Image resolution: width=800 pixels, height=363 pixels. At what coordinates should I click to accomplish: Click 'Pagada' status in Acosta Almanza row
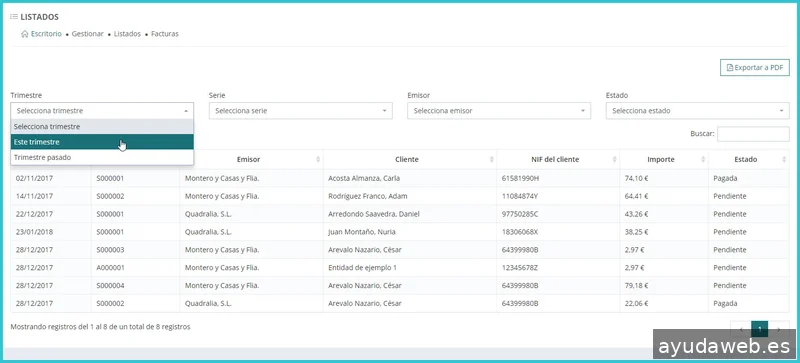pos(726,178)
